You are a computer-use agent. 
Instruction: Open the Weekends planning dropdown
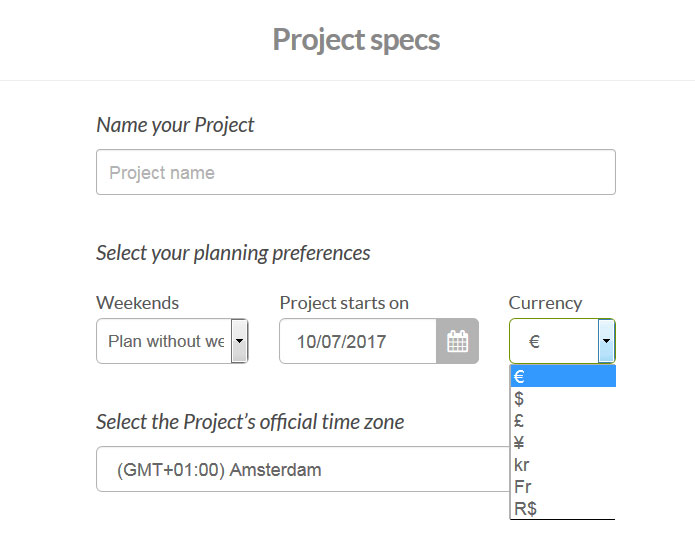coord(172,341)
